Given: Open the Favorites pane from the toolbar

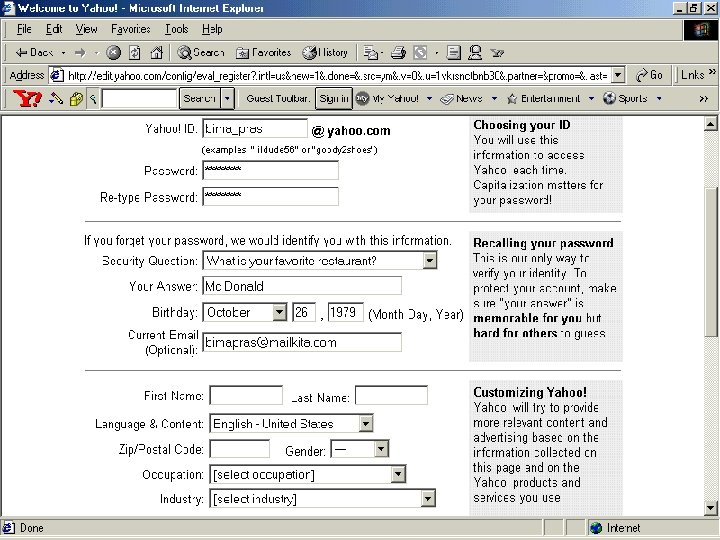Looking at the screenshot, I should 264,53.
